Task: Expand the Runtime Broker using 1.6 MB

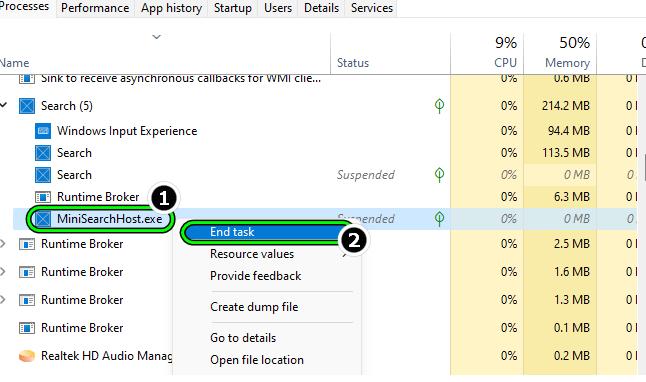Action: coord(3,272)
